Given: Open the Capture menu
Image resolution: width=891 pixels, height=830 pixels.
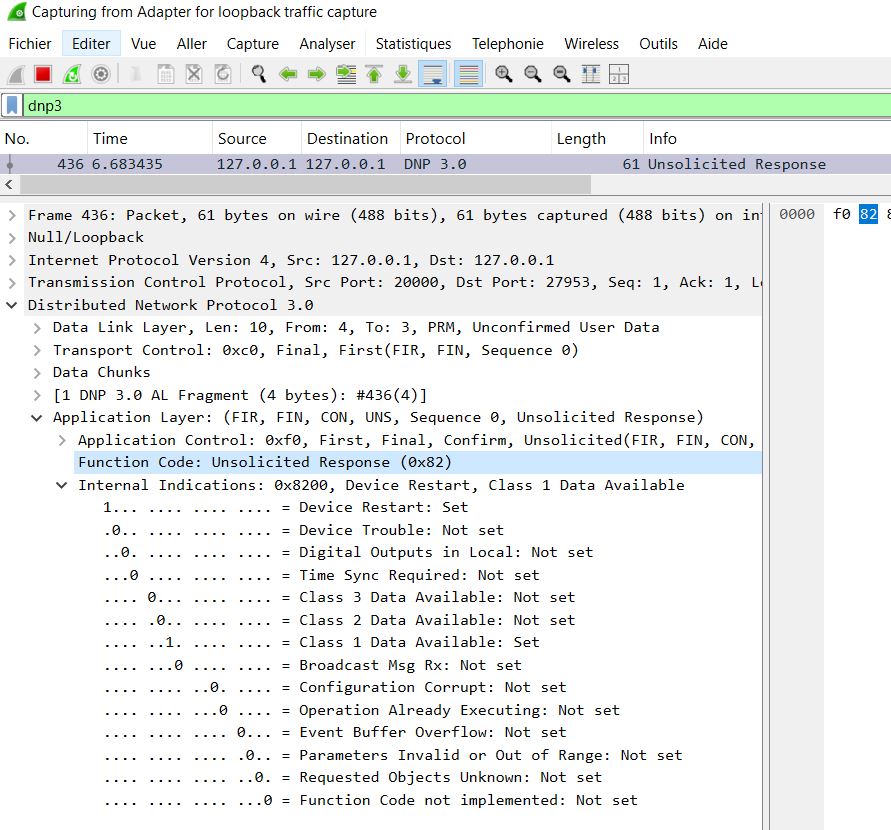Looking at the screenshot, I should click(x=253, y=44).
